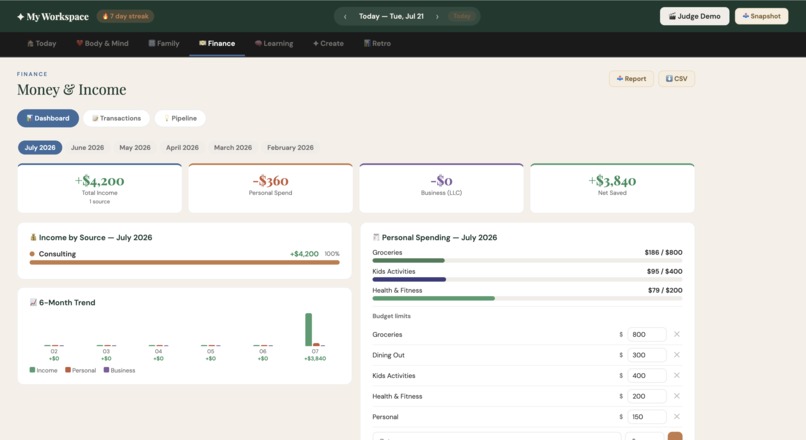Select May 2026 month
The height and width of the screenshot is (440, 806).
coord(135,148)
